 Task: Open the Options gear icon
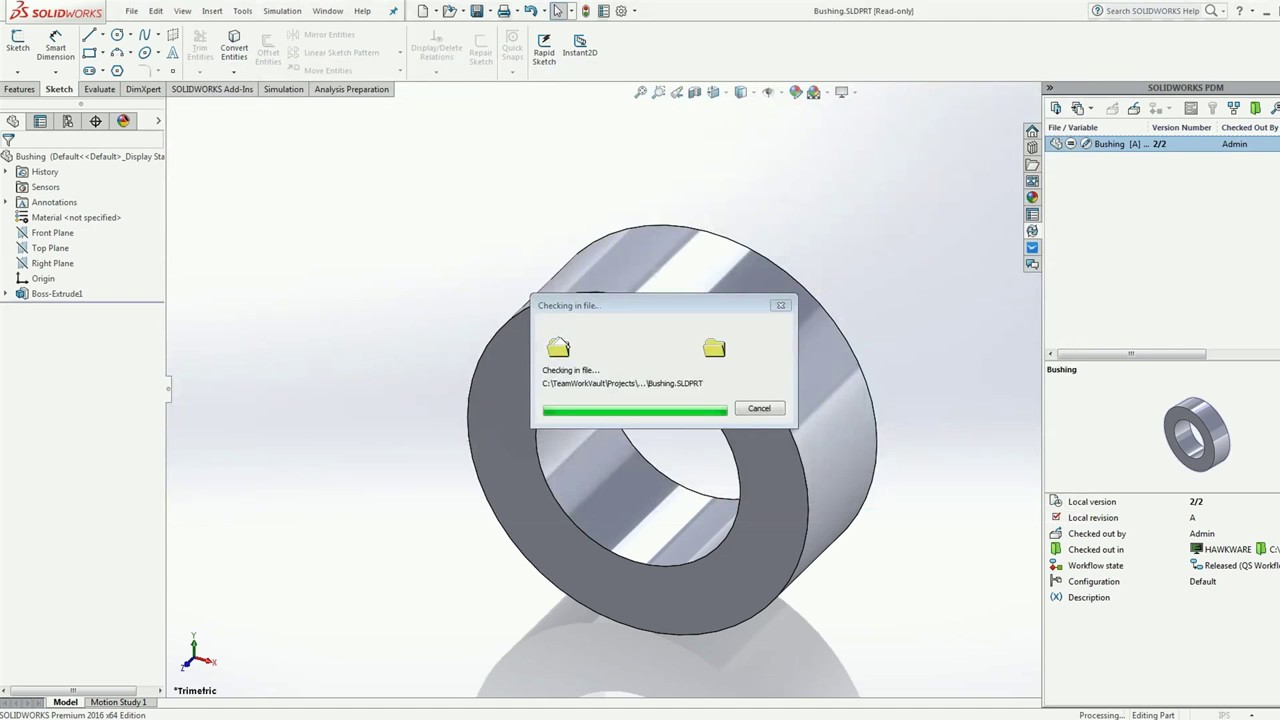(621, 11)
